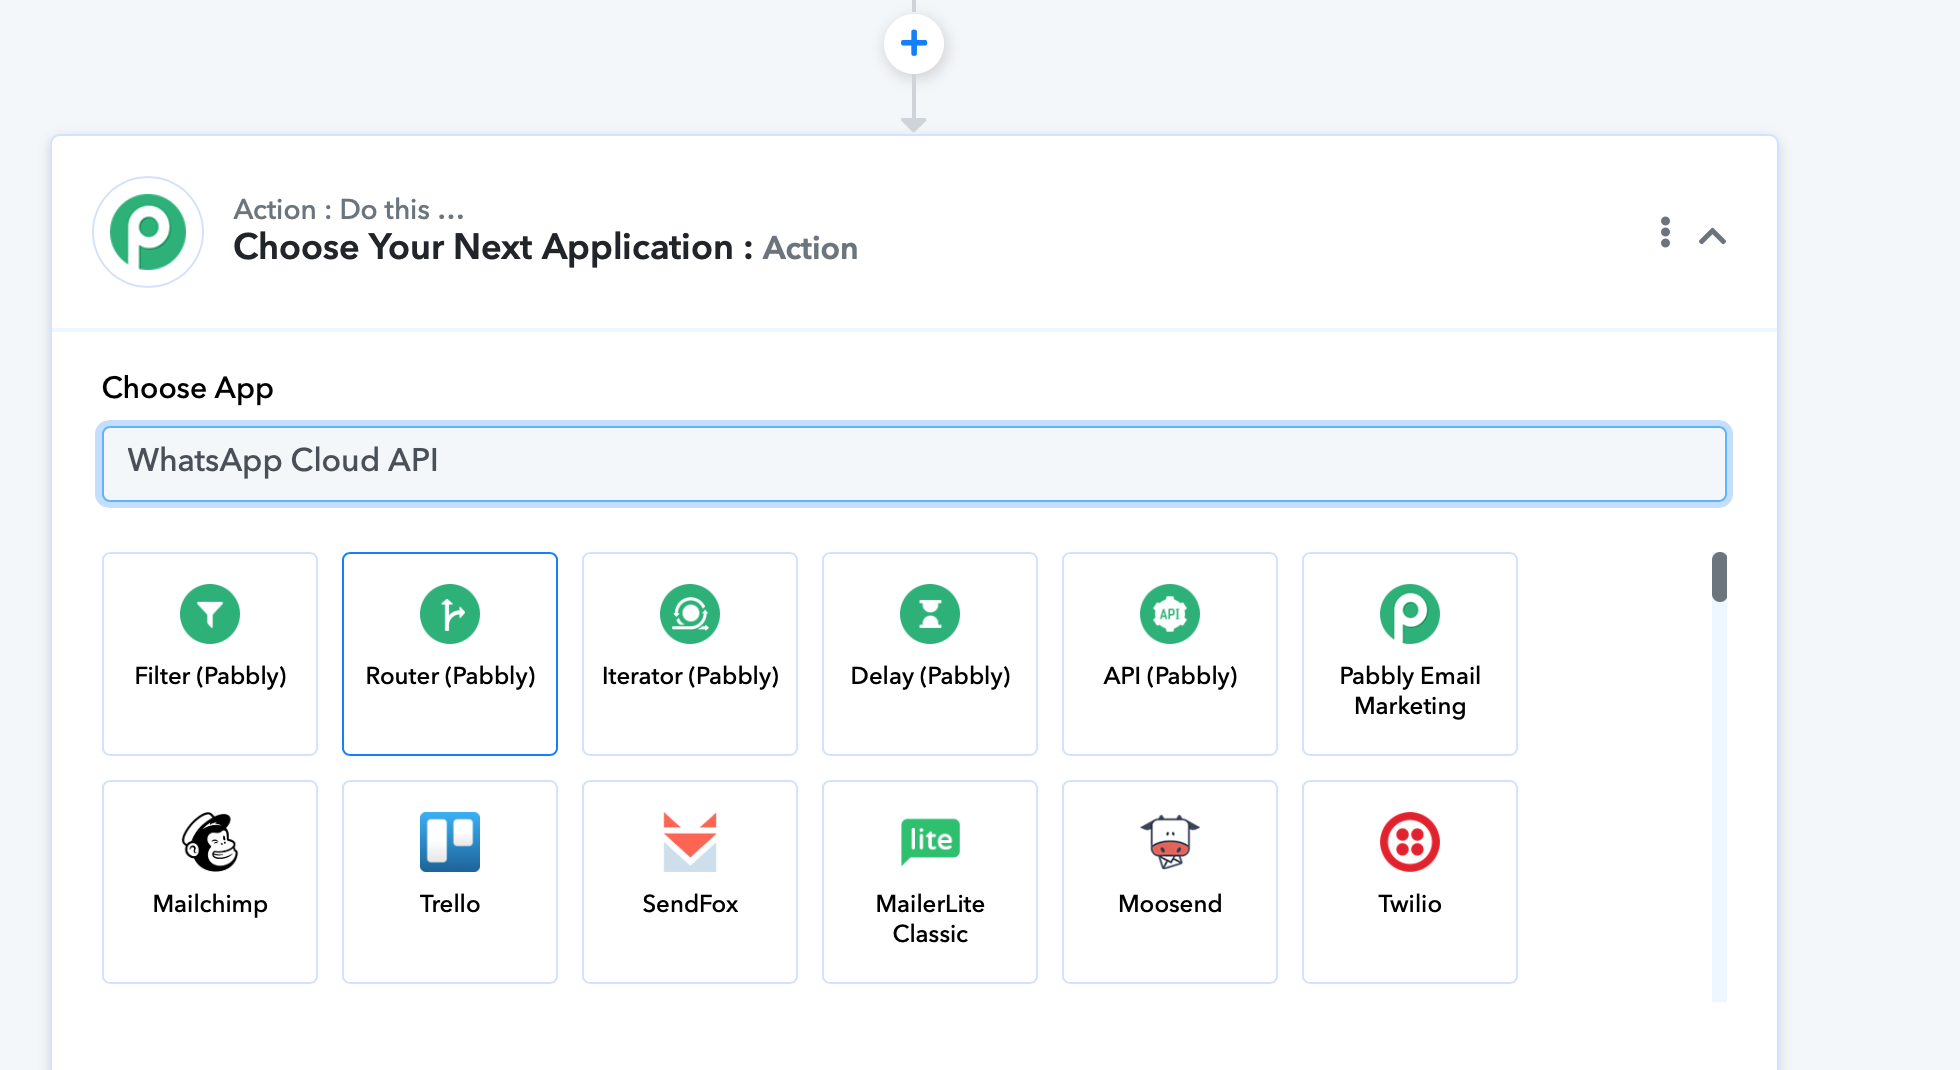The width and height of the screenshot is (1960, 1070).
Task: Click the app list scrollbar thumb
Action: point(1719,577)
